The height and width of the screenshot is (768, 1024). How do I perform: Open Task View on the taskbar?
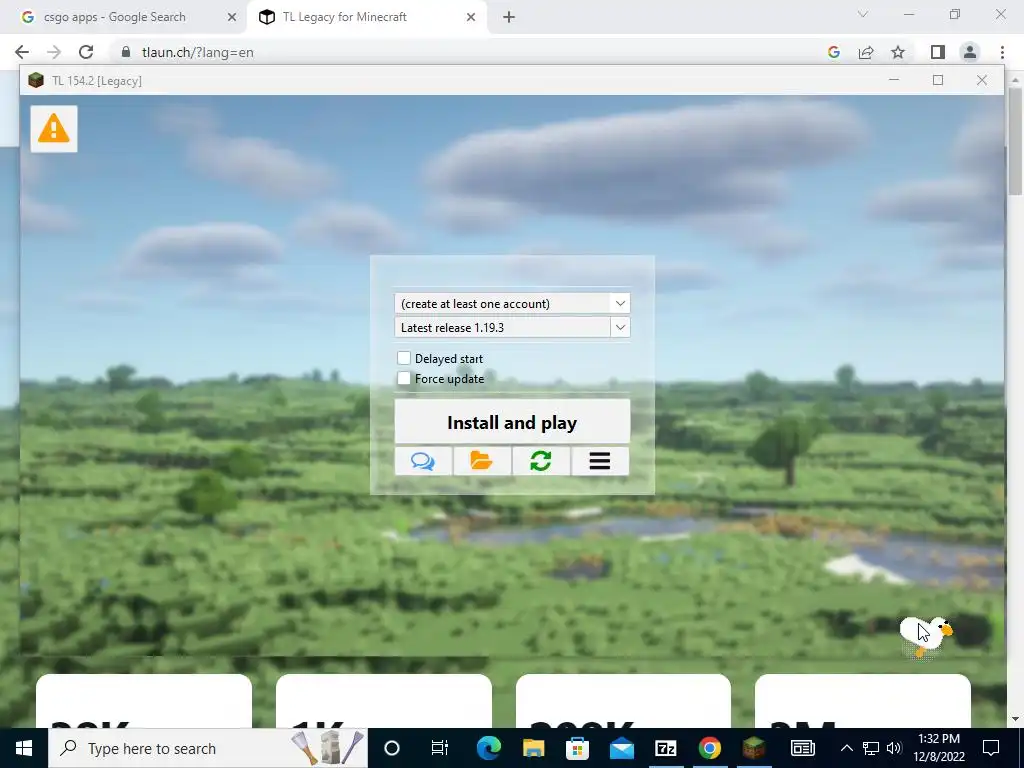point(440,748)
